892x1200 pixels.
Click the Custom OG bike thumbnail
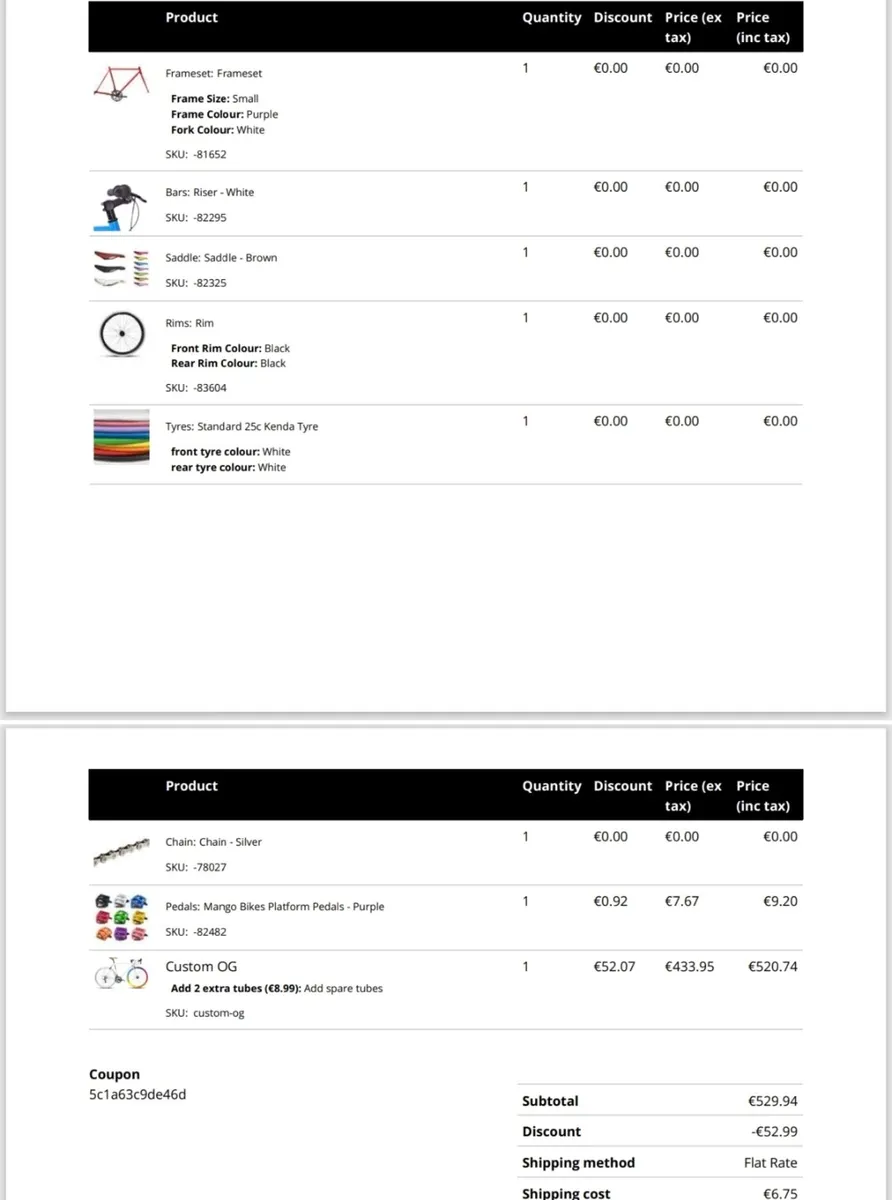click(120, 973)
